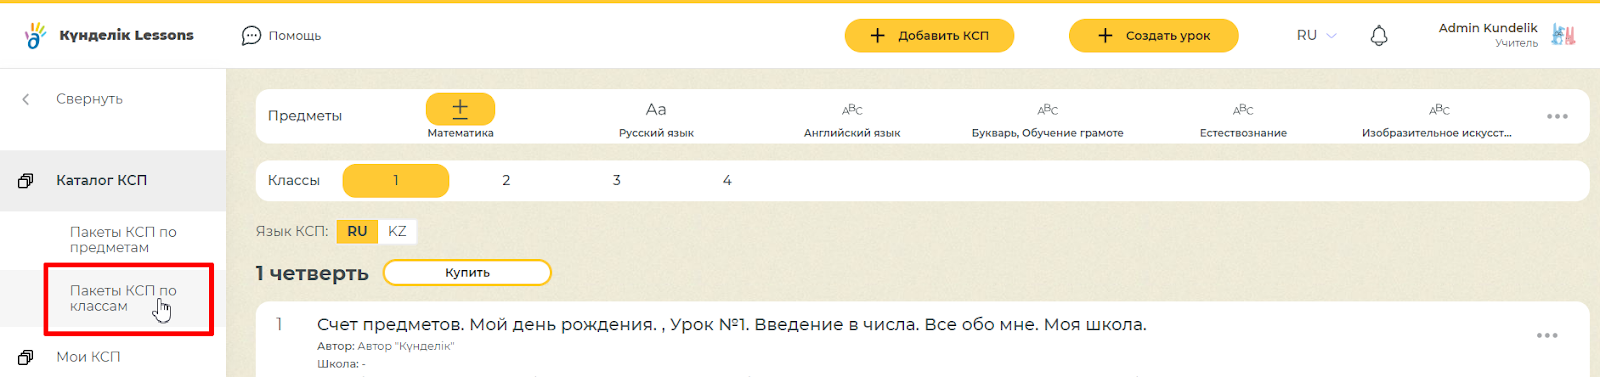Image resolution: width=1600 pixels, height=377 pixels.
Task: Click the plus icon in Добавить КСП
Action: (x=878, y=35)
